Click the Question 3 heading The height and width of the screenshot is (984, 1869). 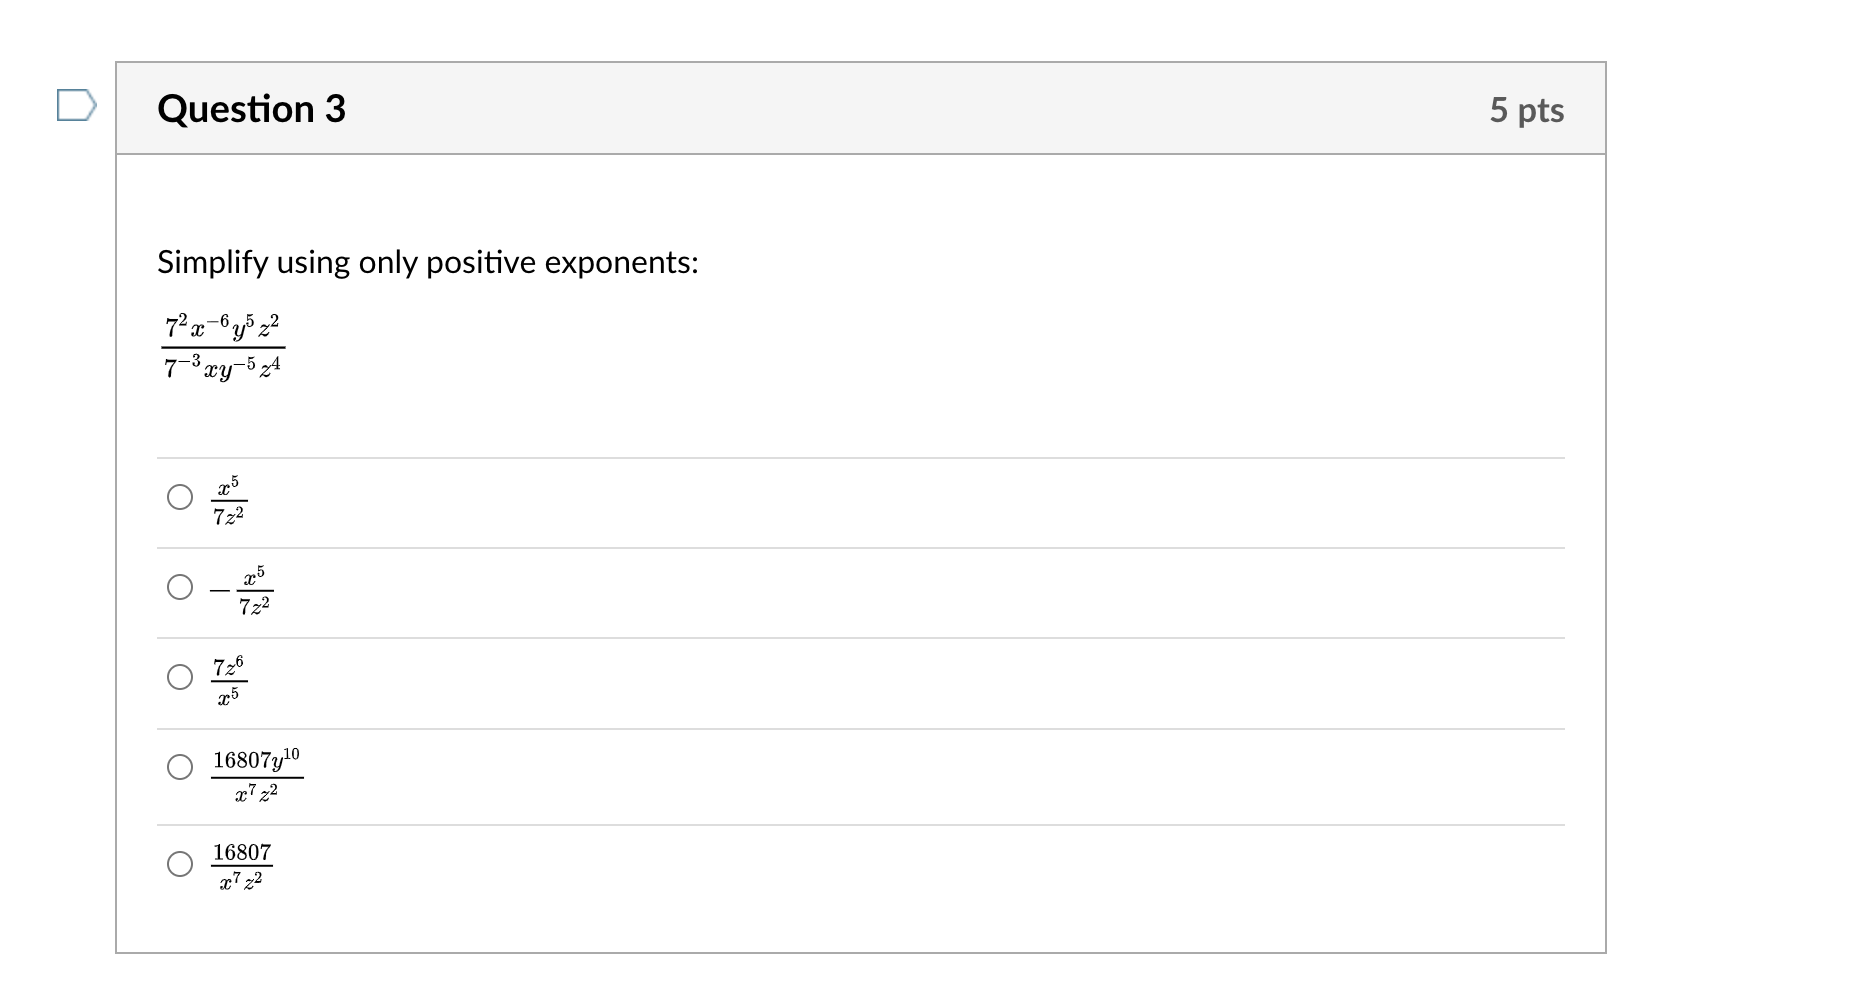coord(251,109)
